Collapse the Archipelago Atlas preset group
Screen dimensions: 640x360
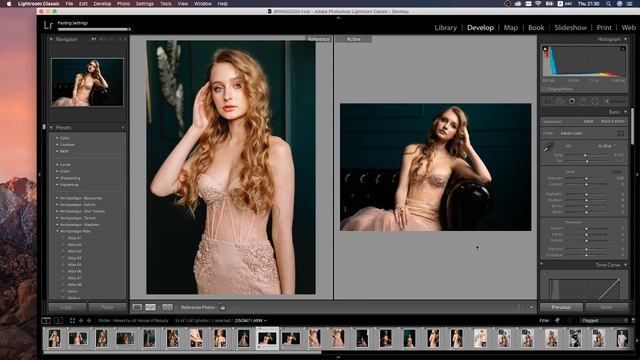pyautogui.click(x=57, y=231)
